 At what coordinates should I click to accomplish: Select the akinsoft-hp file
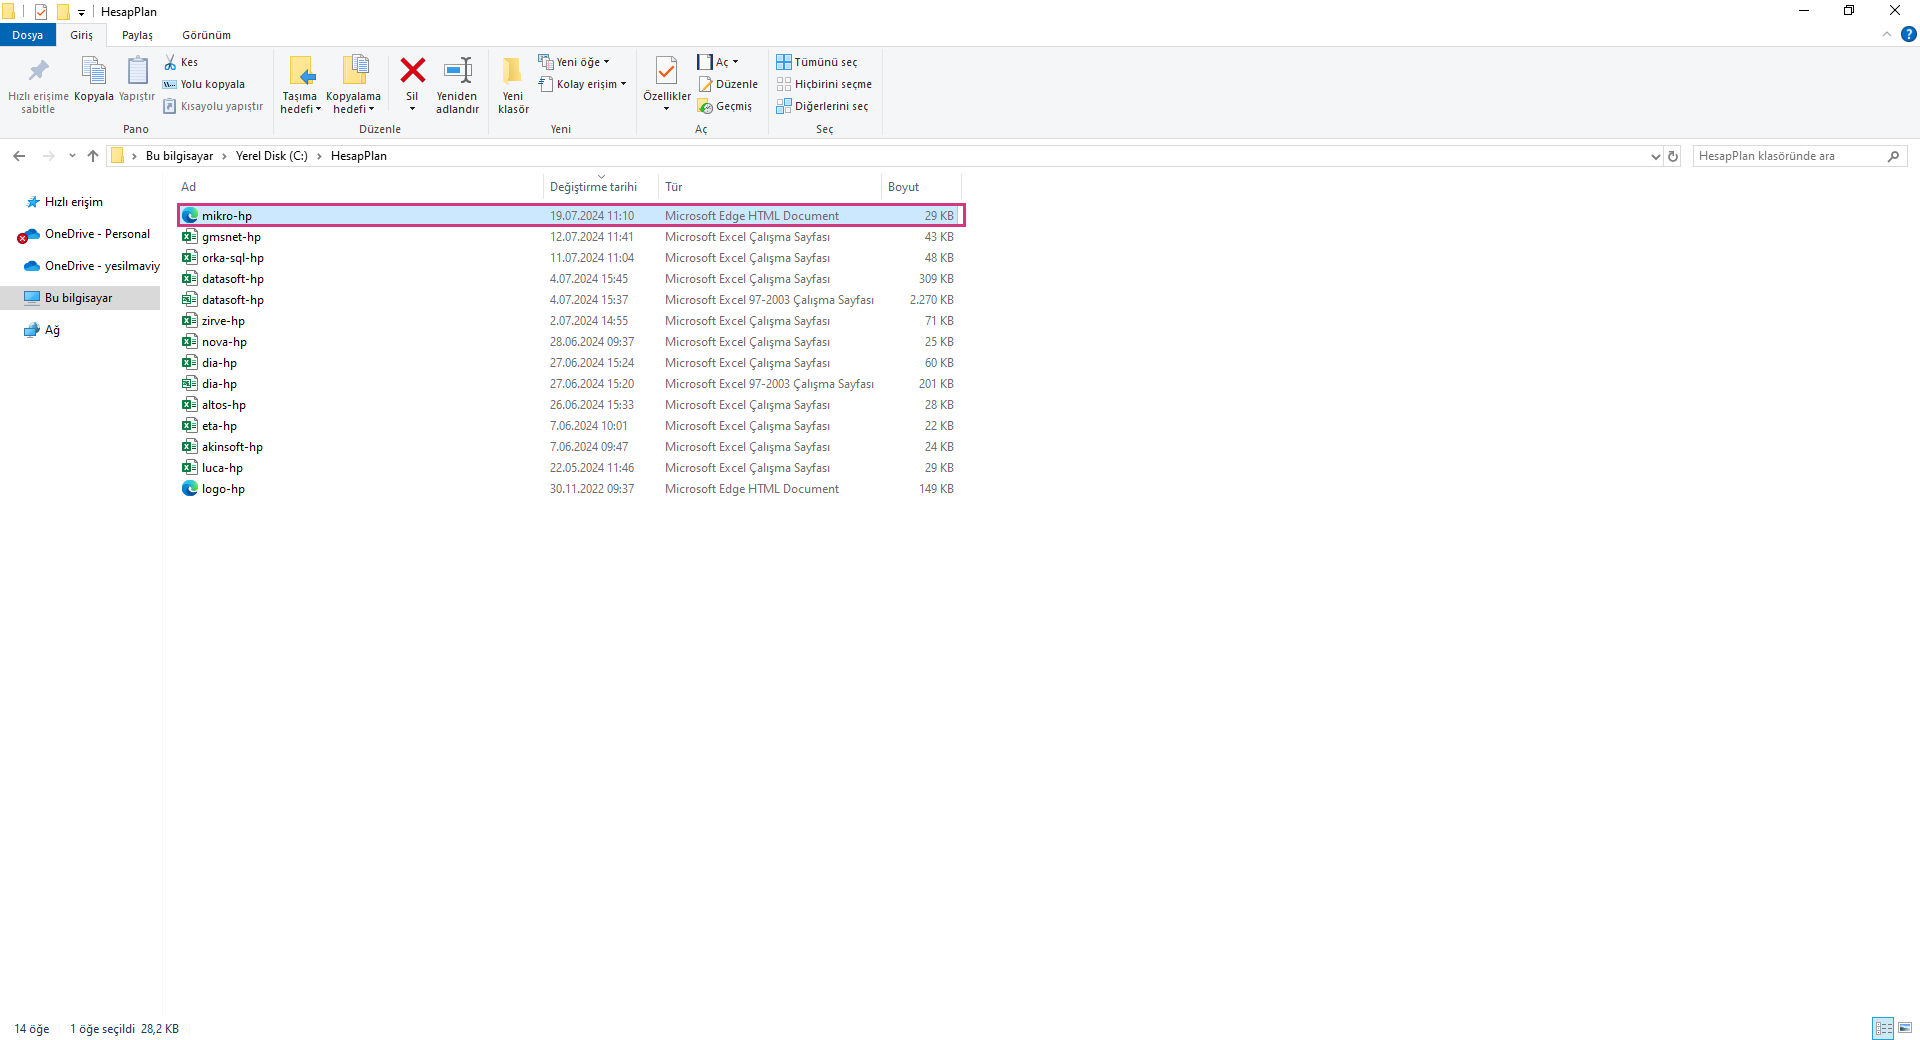pyautogui.click(x=570, y=447)
